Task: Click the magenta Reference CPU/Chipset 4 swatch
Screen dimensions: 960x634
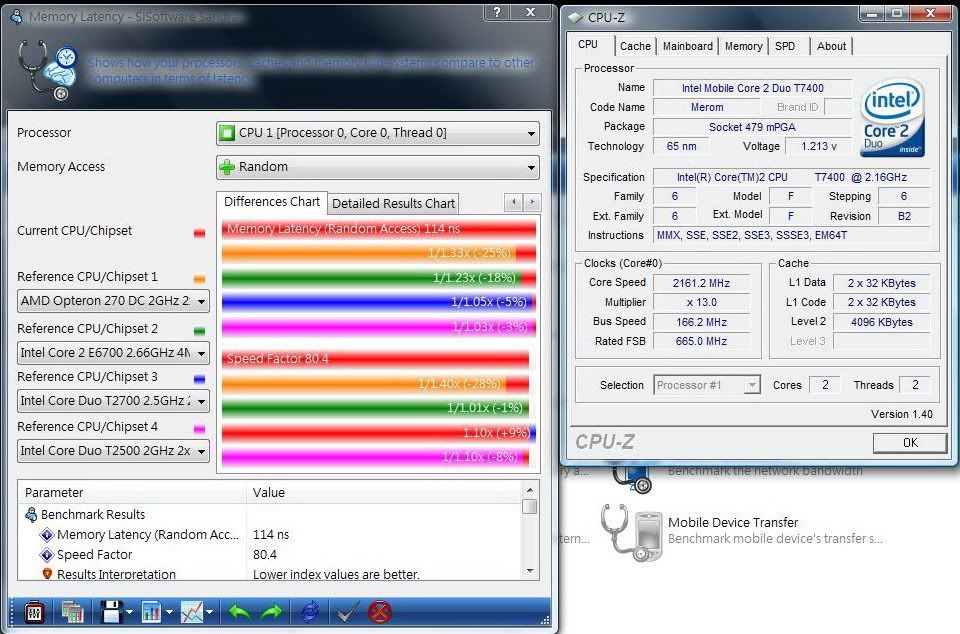Action: point(200,429)
